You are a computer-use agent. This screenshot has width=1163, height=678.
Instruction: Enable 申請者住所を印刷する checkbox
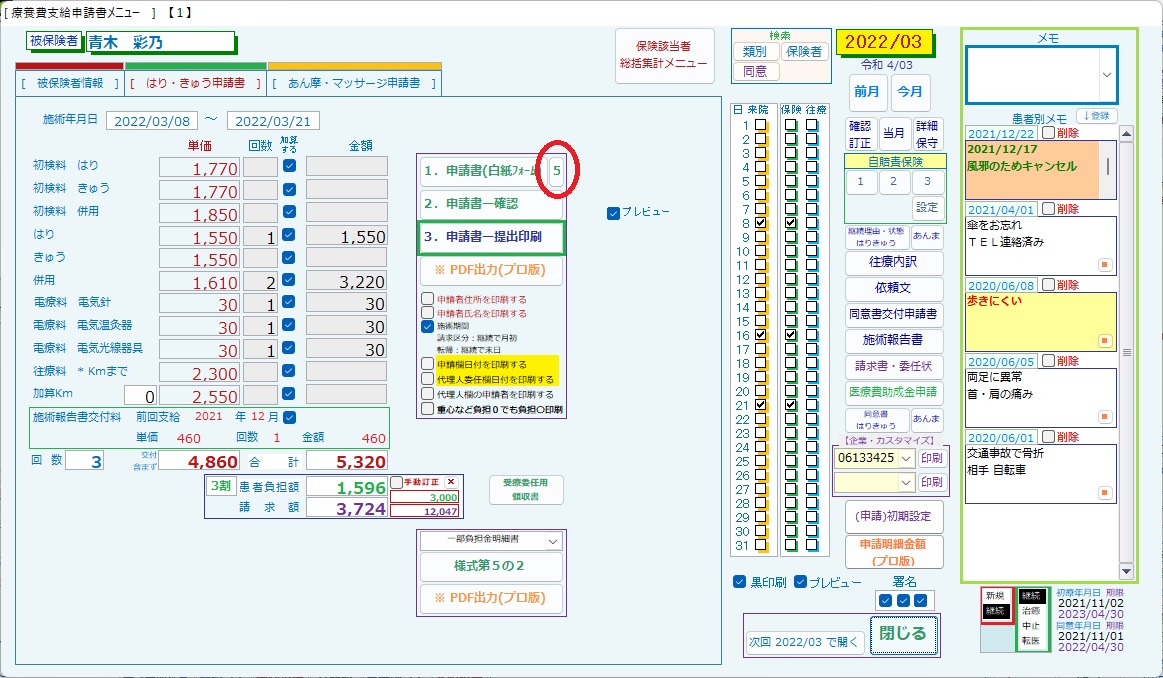coord(427,299)
